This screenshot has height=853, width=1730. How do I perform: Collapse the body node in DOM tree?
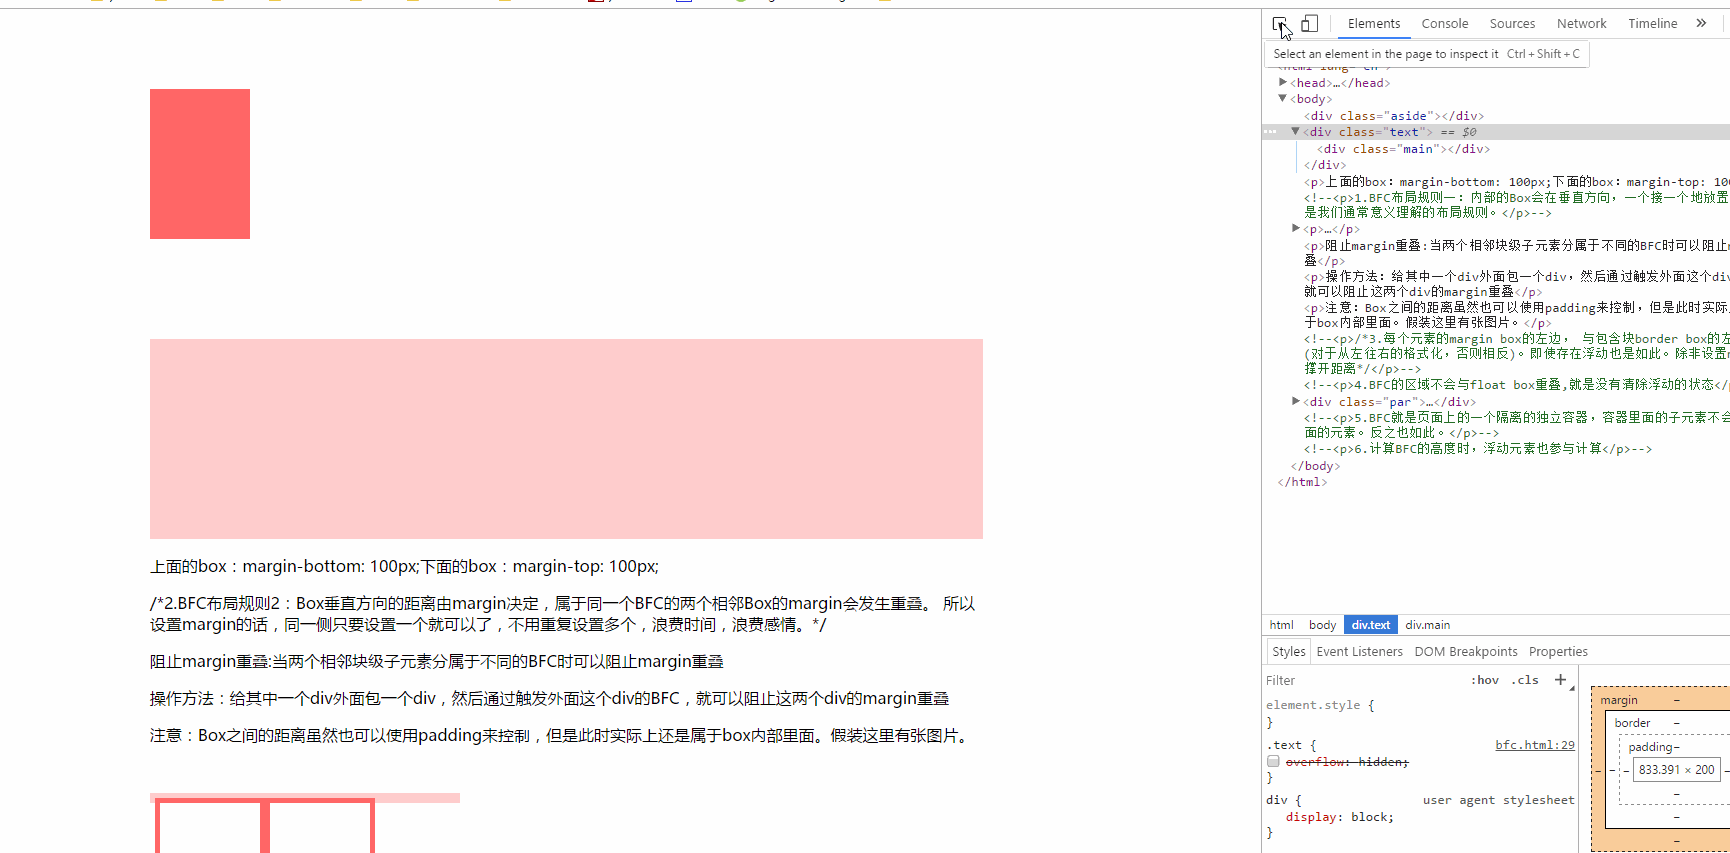pyautogui.click(x=1282, y=98)
